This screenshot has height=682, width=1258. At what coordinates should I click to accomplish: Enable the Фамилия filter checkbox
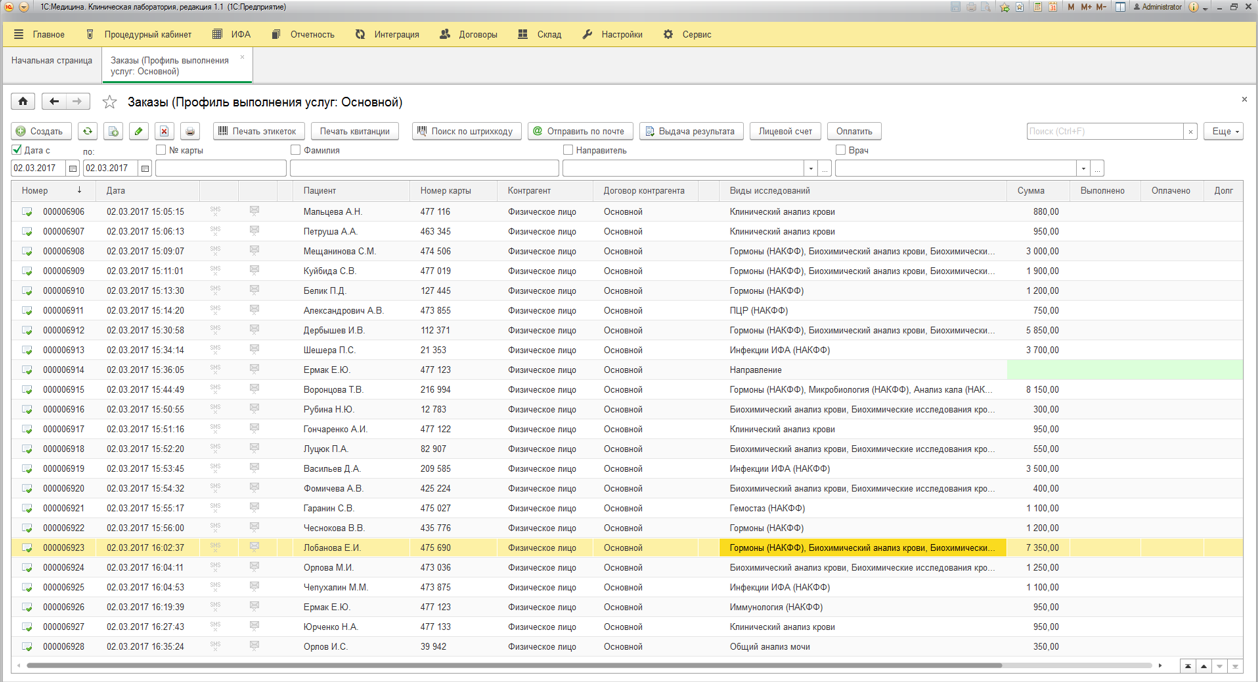(x=295, y=150)
